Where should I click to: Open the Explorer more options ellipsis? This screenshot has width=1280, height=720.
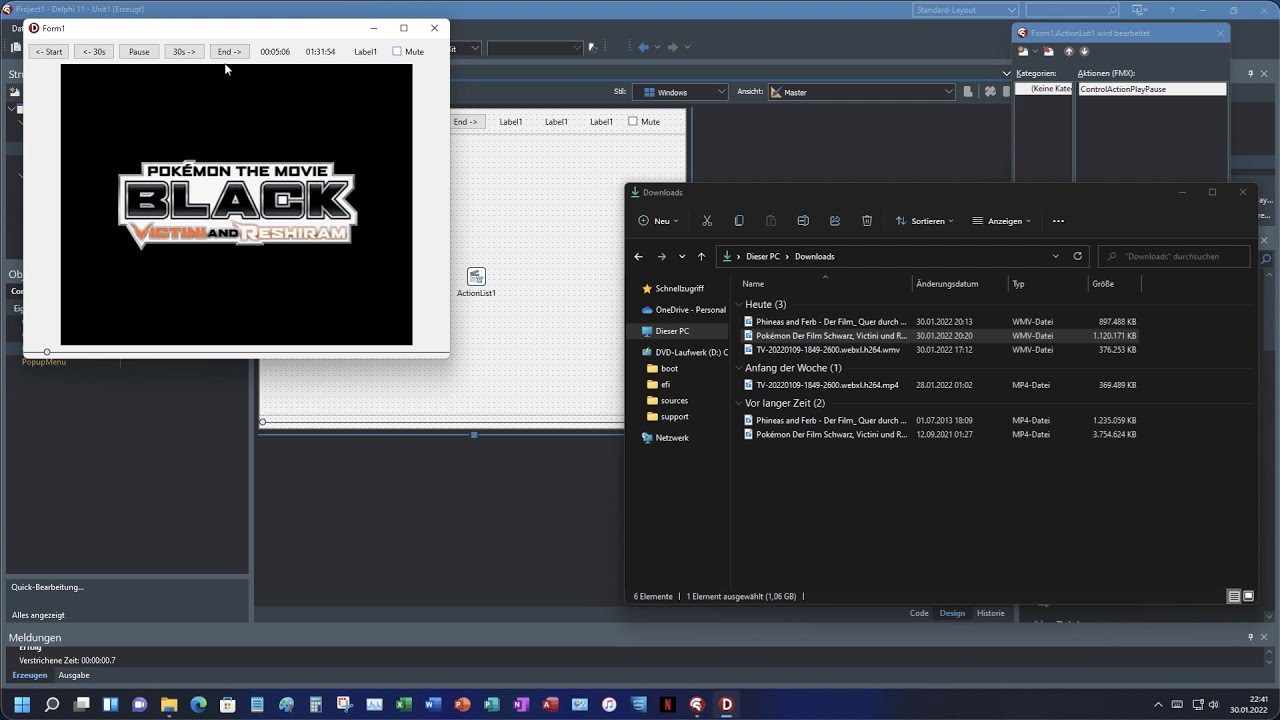[1058, 221]
